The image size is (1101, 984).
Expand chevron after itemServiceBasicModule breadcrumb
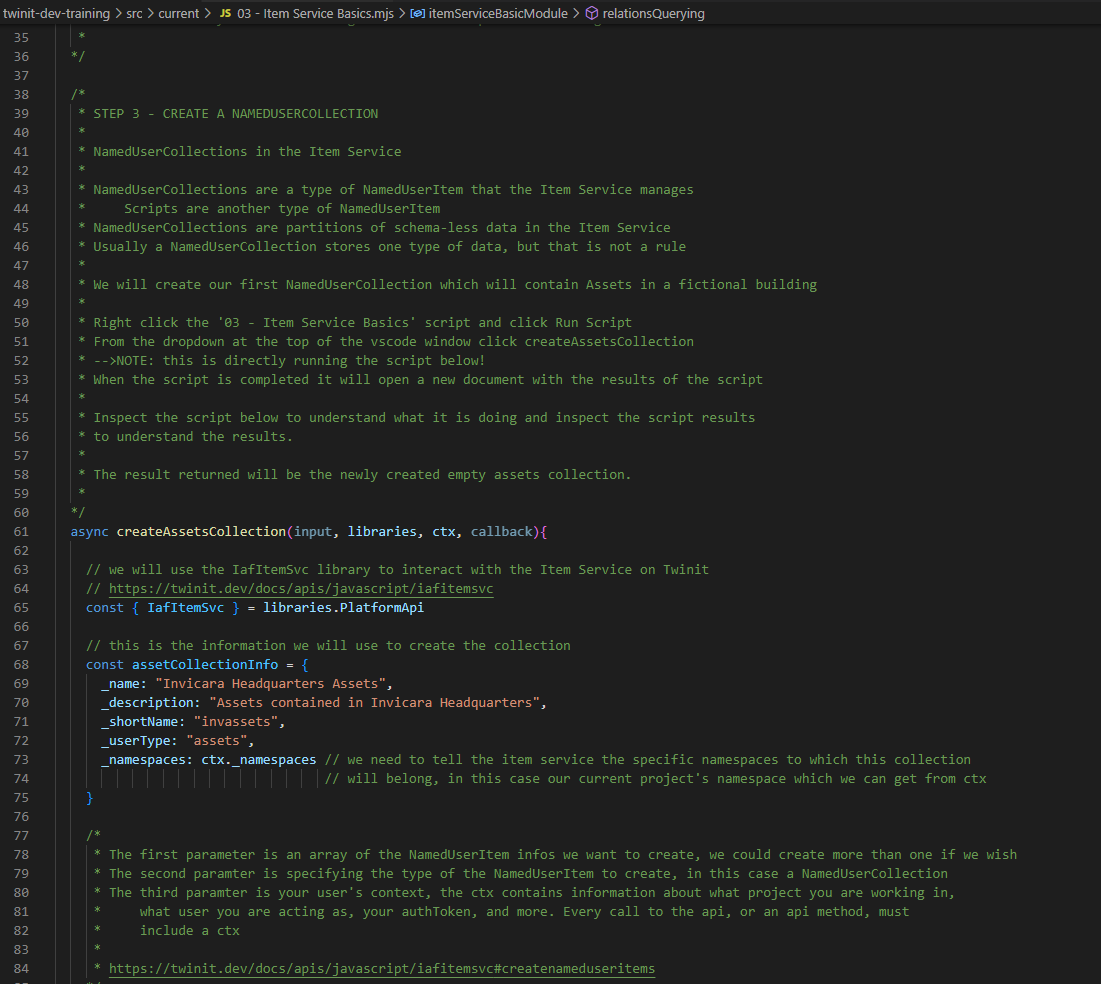click(x=576, y=13)
